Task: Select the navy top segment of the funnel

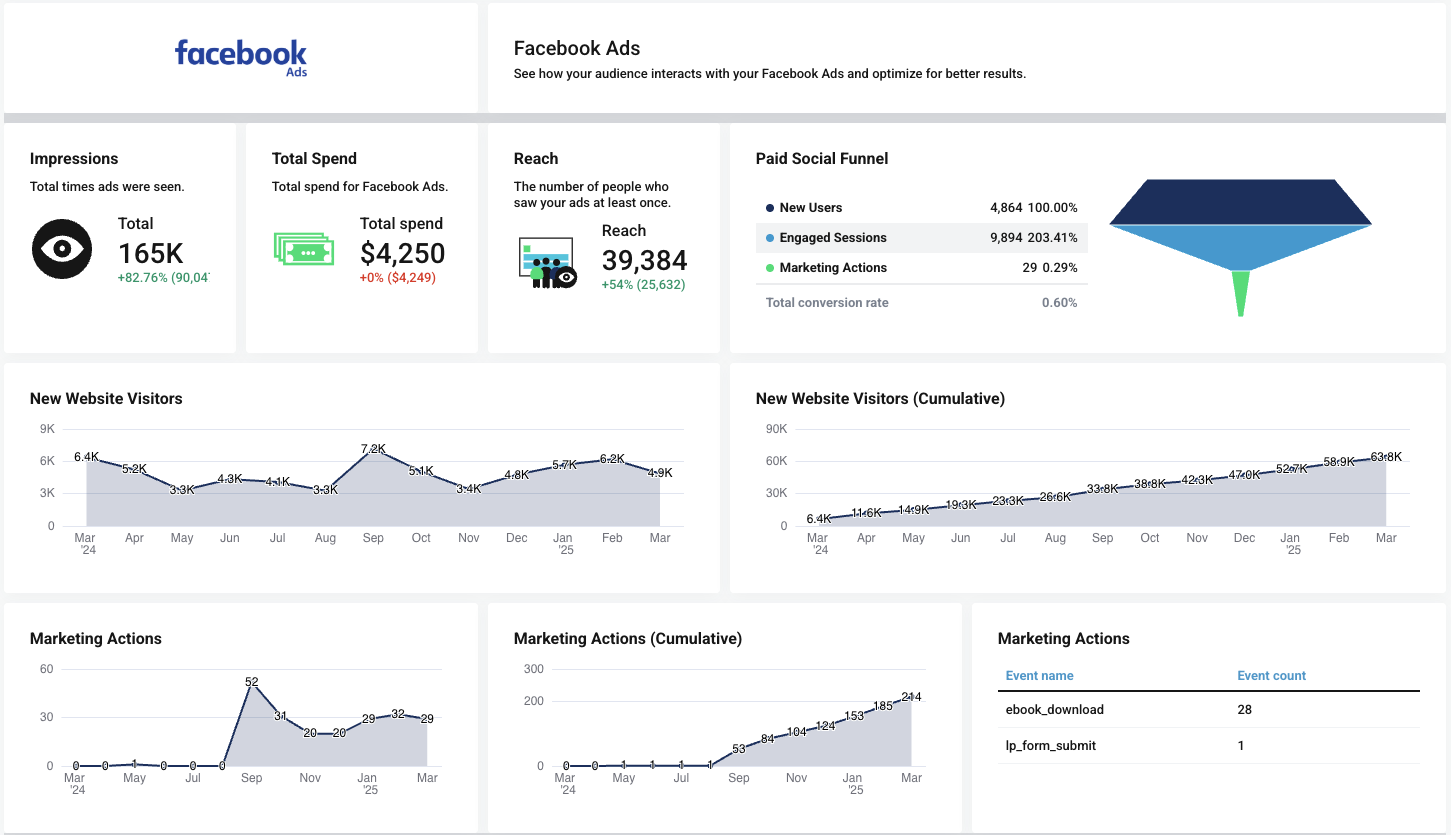Action: [1240, 202]
